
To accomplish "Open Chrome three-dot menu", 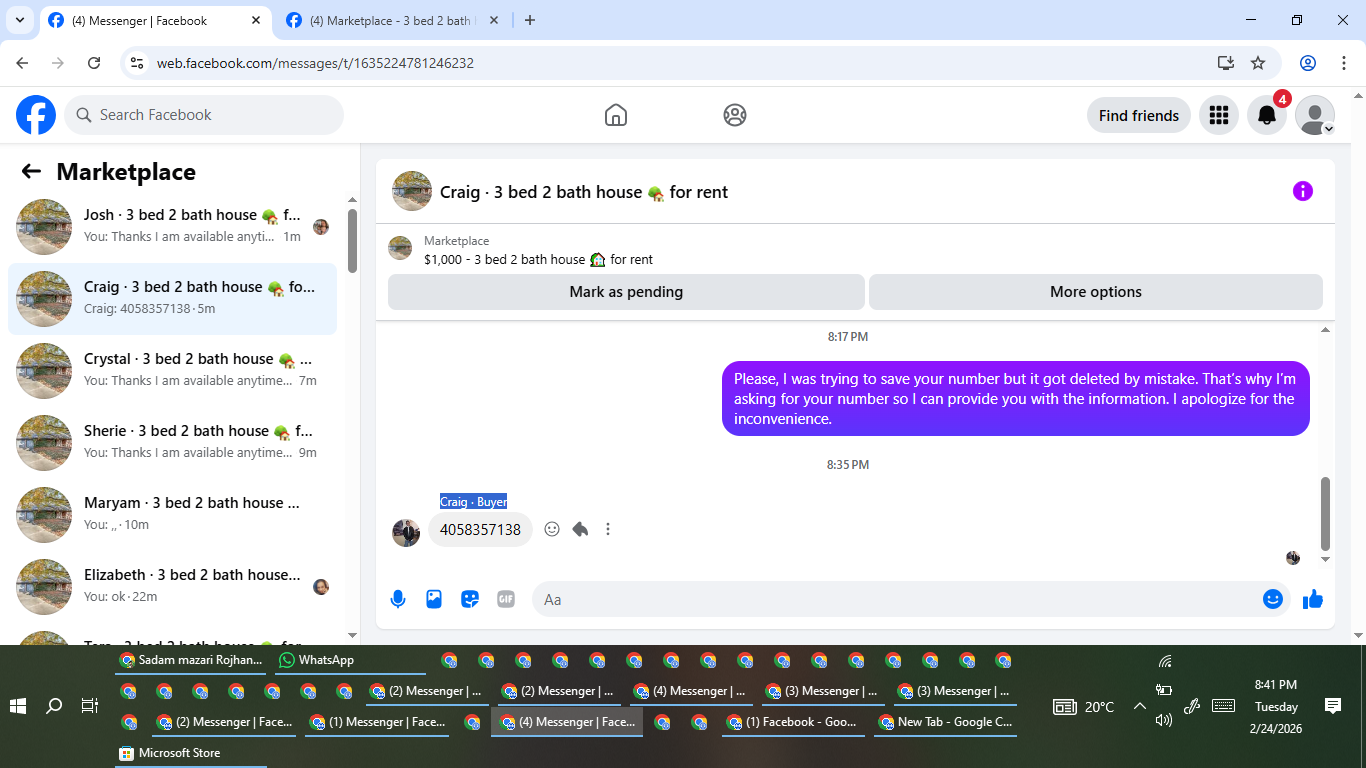I will point(1342,63).
